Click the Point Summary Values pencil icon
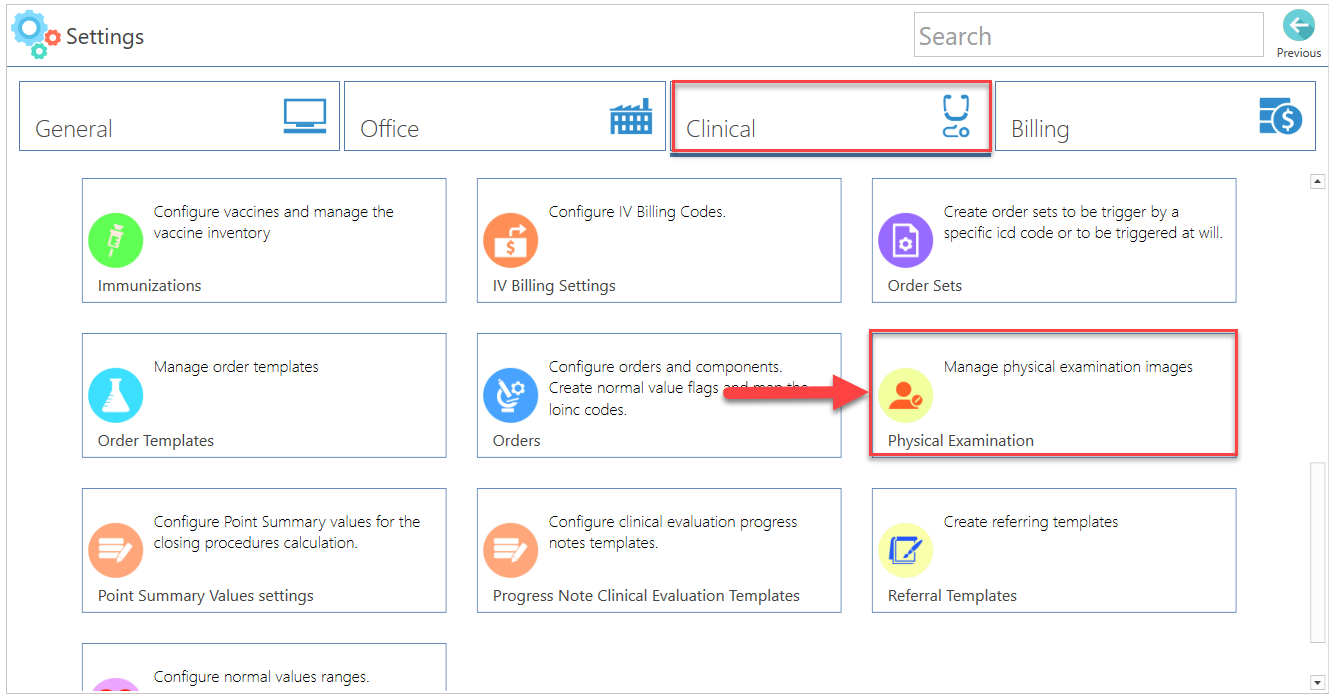 point(116,550)
